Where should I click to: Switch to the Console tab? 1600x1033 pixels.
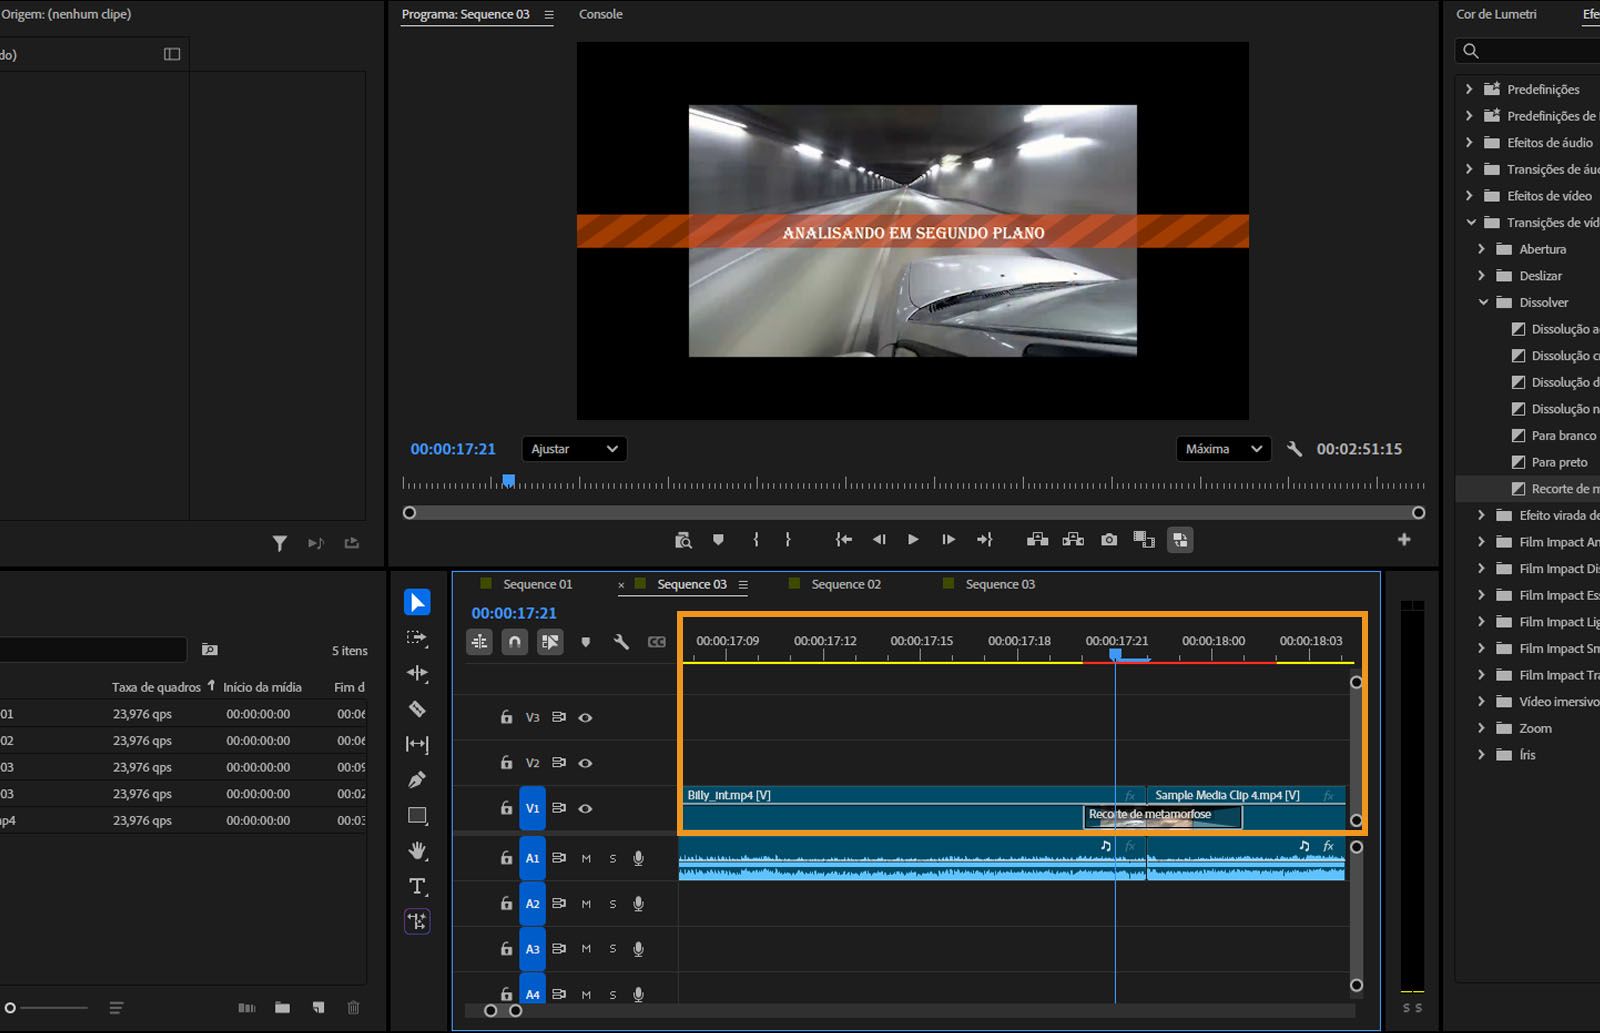[600, 14]
